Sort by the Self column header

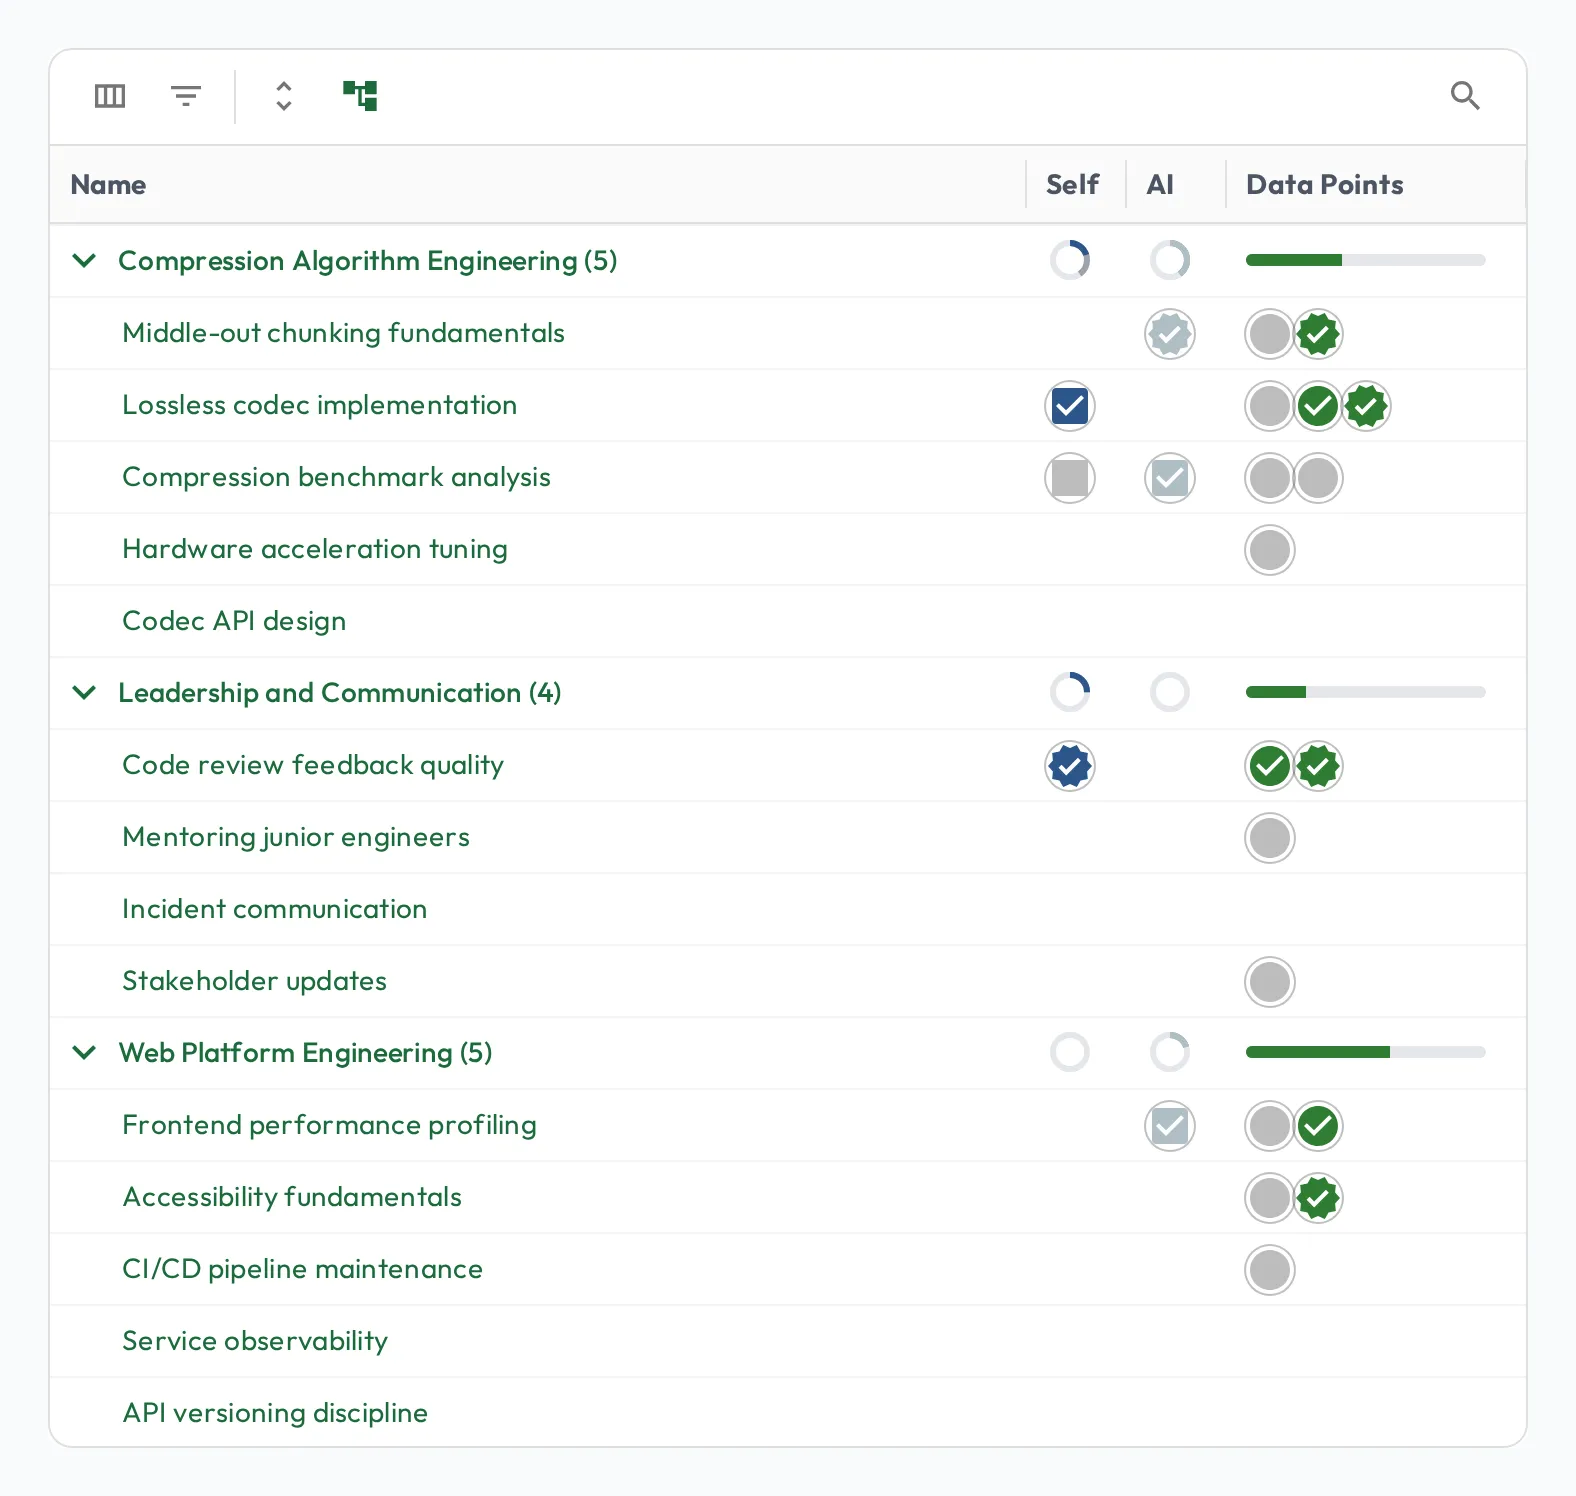click(x=1072, y=185)
